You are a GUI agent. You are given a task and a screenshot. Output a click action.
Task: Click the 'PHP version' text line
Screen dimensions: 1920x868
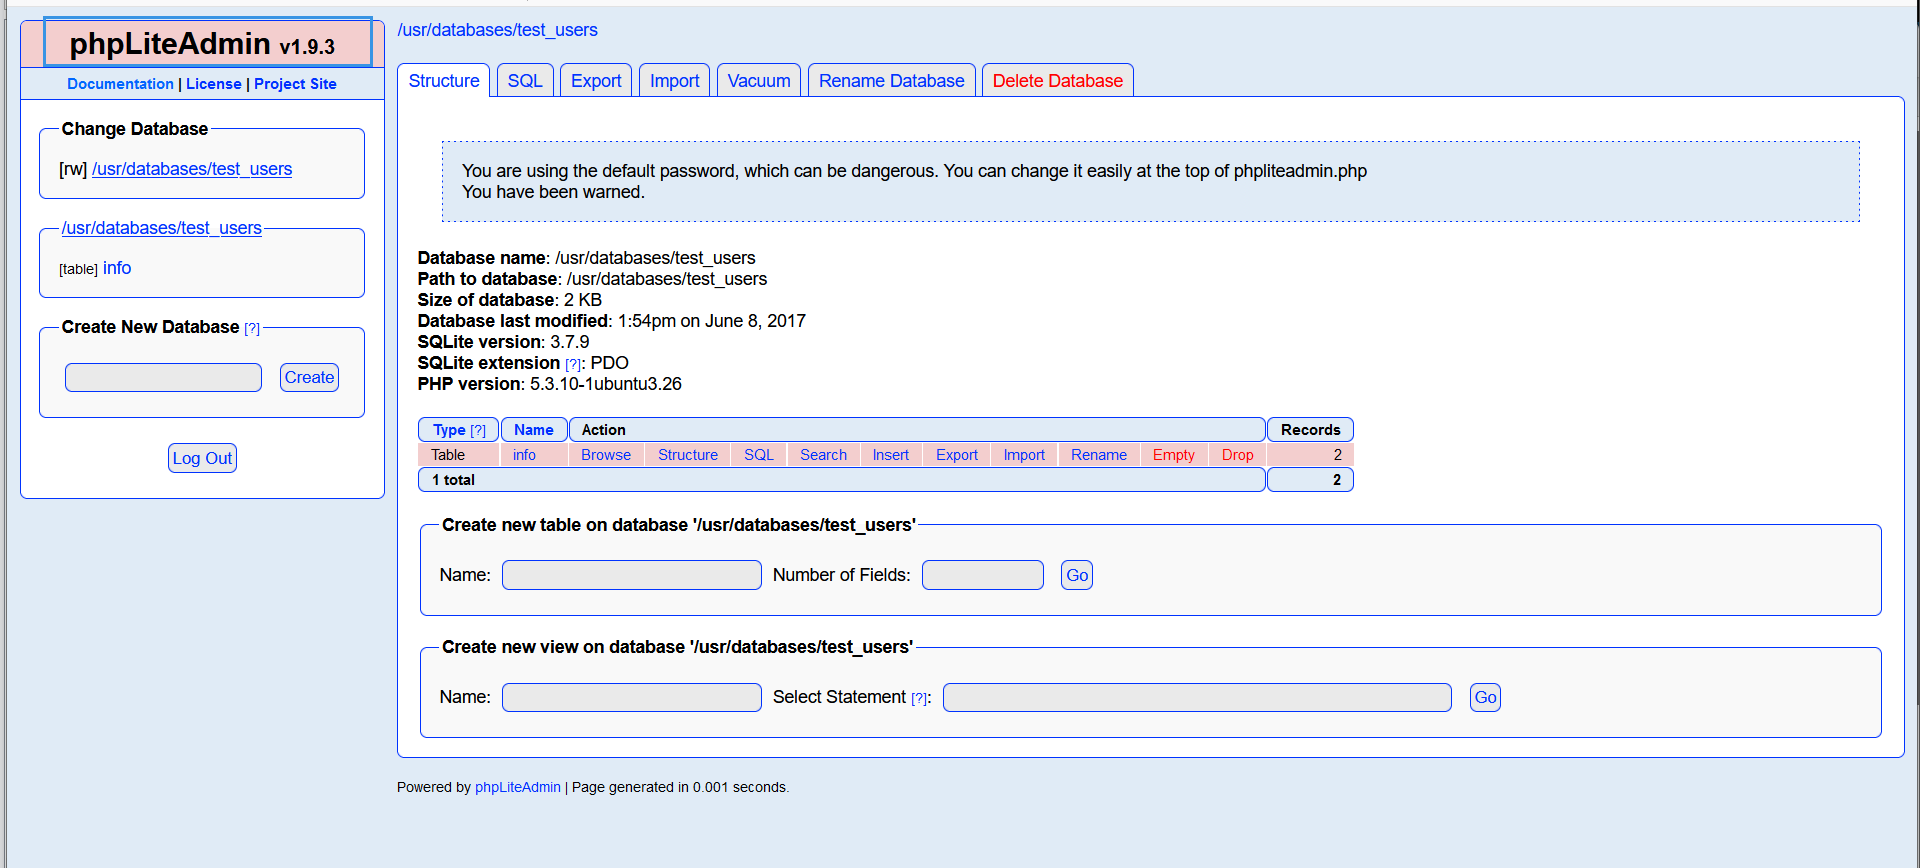tap(549, 384)
